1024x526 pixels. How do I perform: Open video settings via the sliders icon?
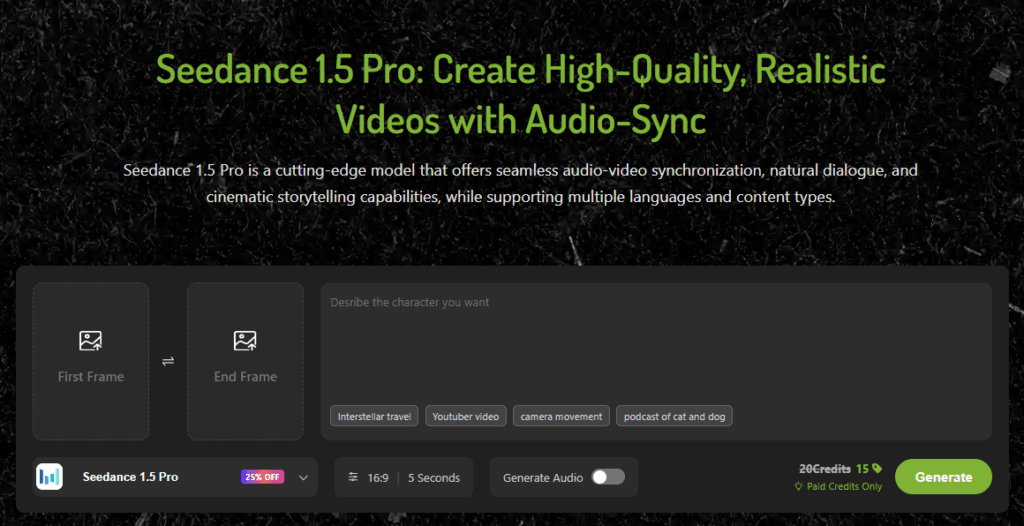(352, 478)
